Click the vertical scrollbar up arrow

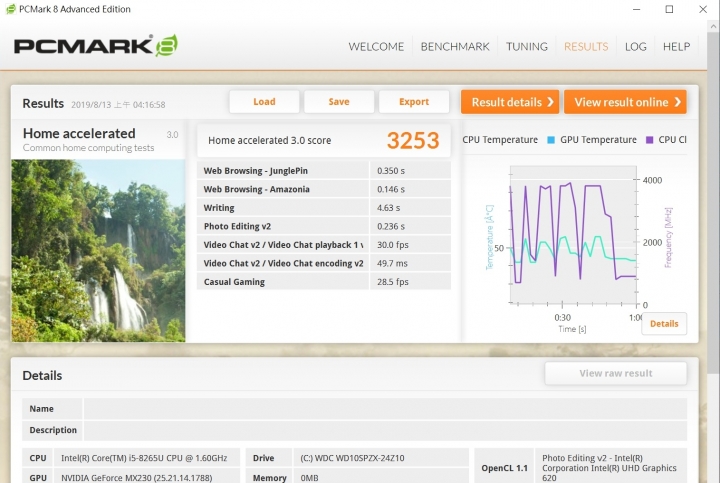click(x=713, y=26)
